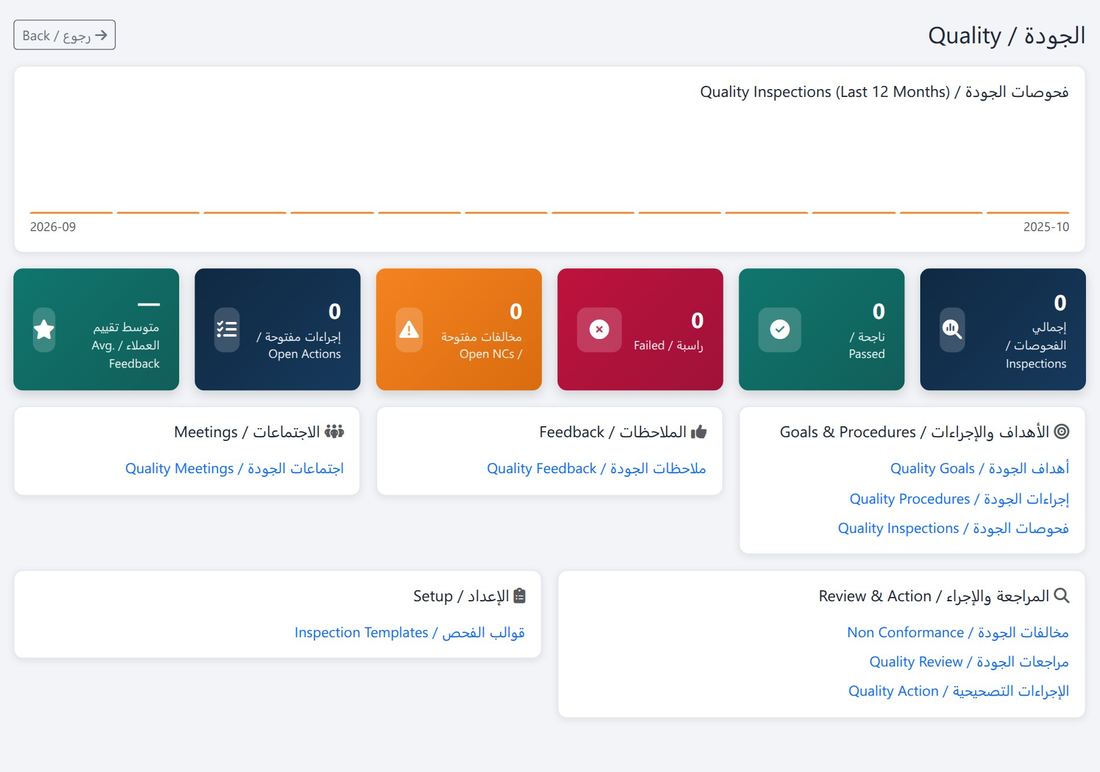Open the Quality Inspections link

click(x=953, y=528)
